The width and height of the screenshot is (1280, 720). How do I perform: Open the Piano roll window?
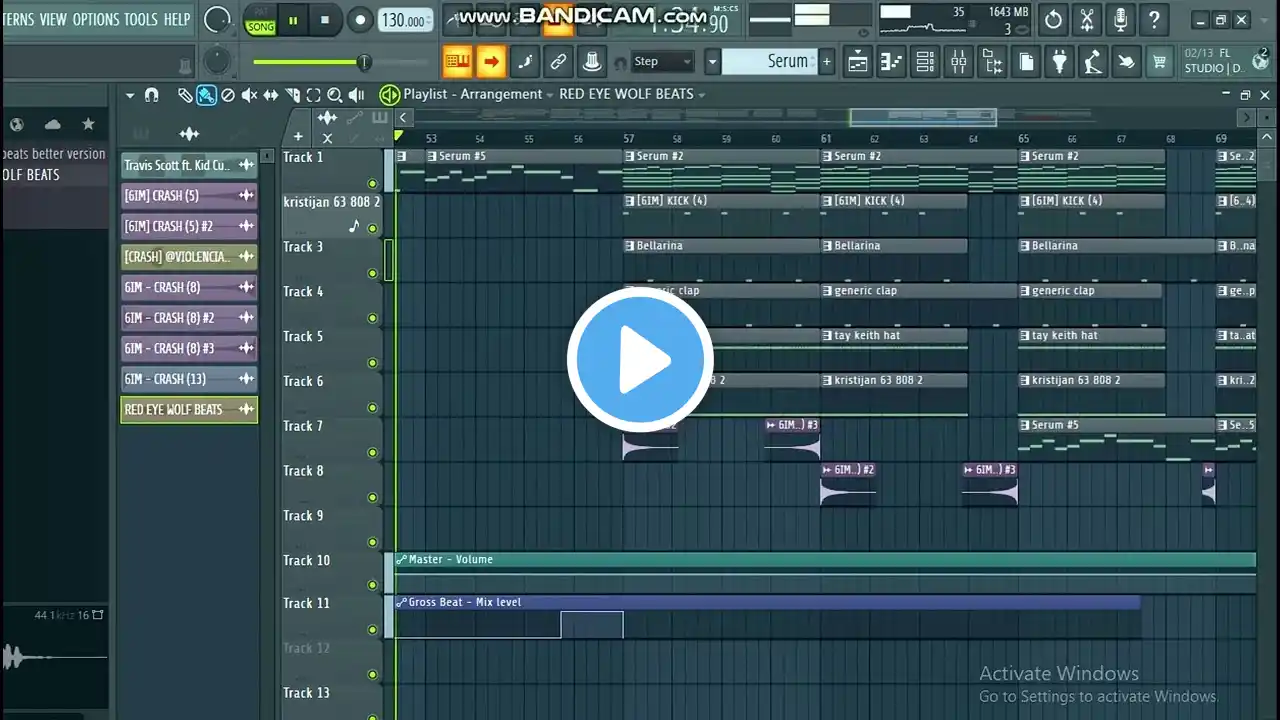point(891,62)
